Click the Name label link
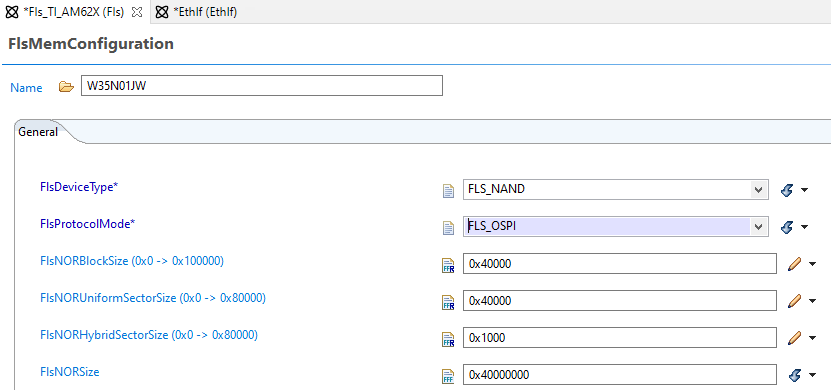Viewport: 831px width, 390px height. (x=26, y=87)
